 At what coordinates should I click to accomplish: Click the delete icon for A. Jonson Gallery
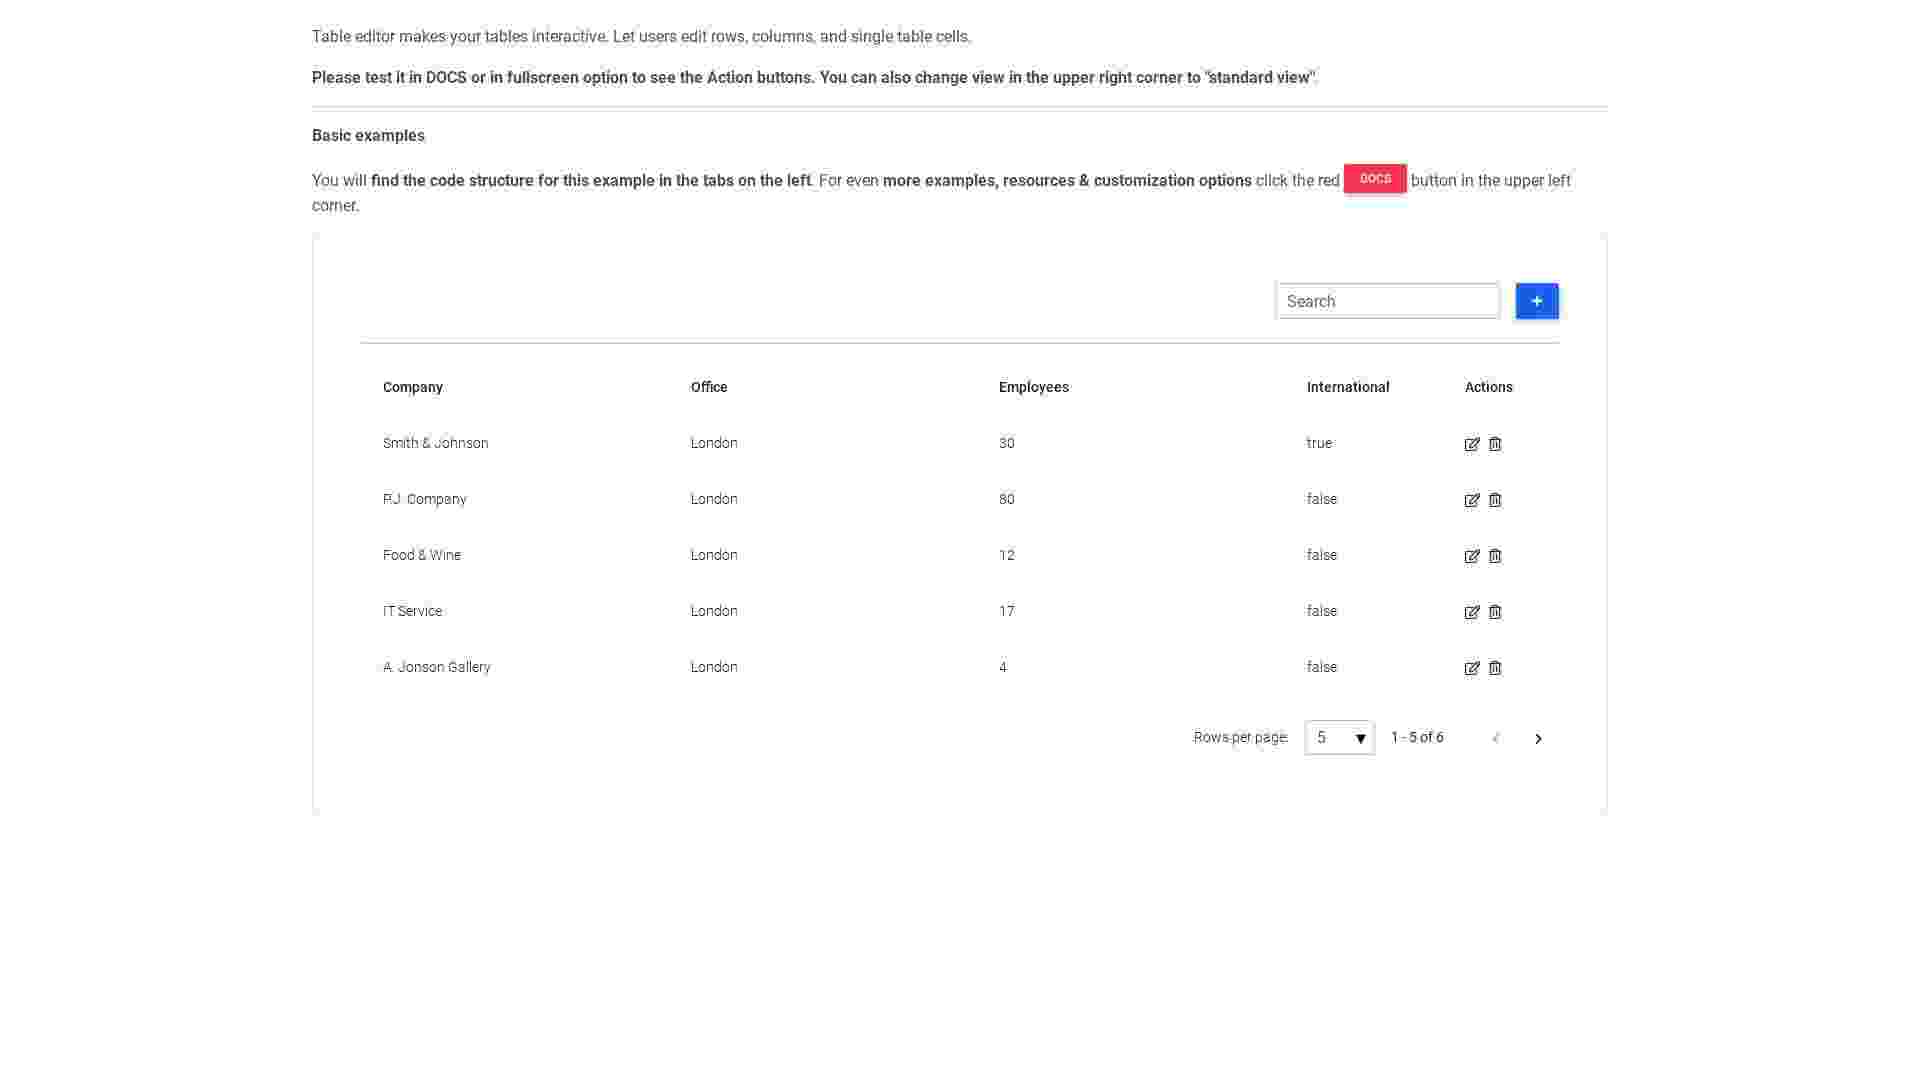tap(1495, 667)
